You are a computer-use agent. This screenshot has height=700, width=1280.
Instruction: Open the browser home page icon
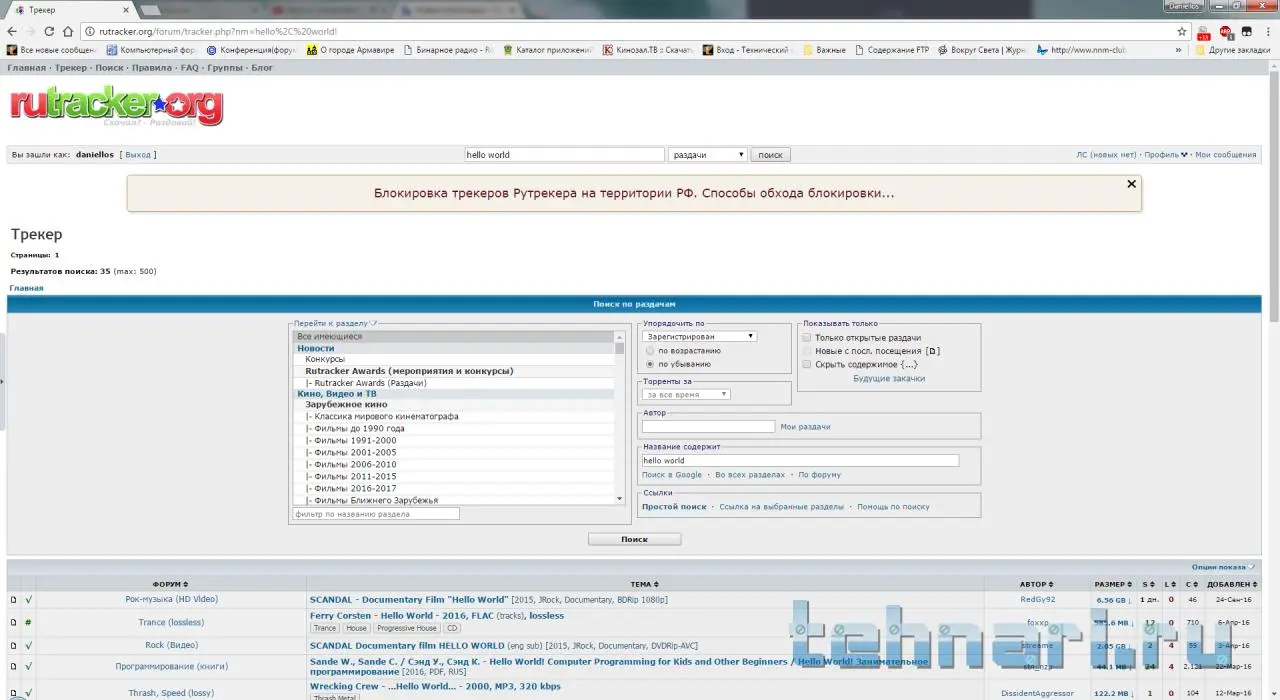pyautogui.click(x=68, y=31)
